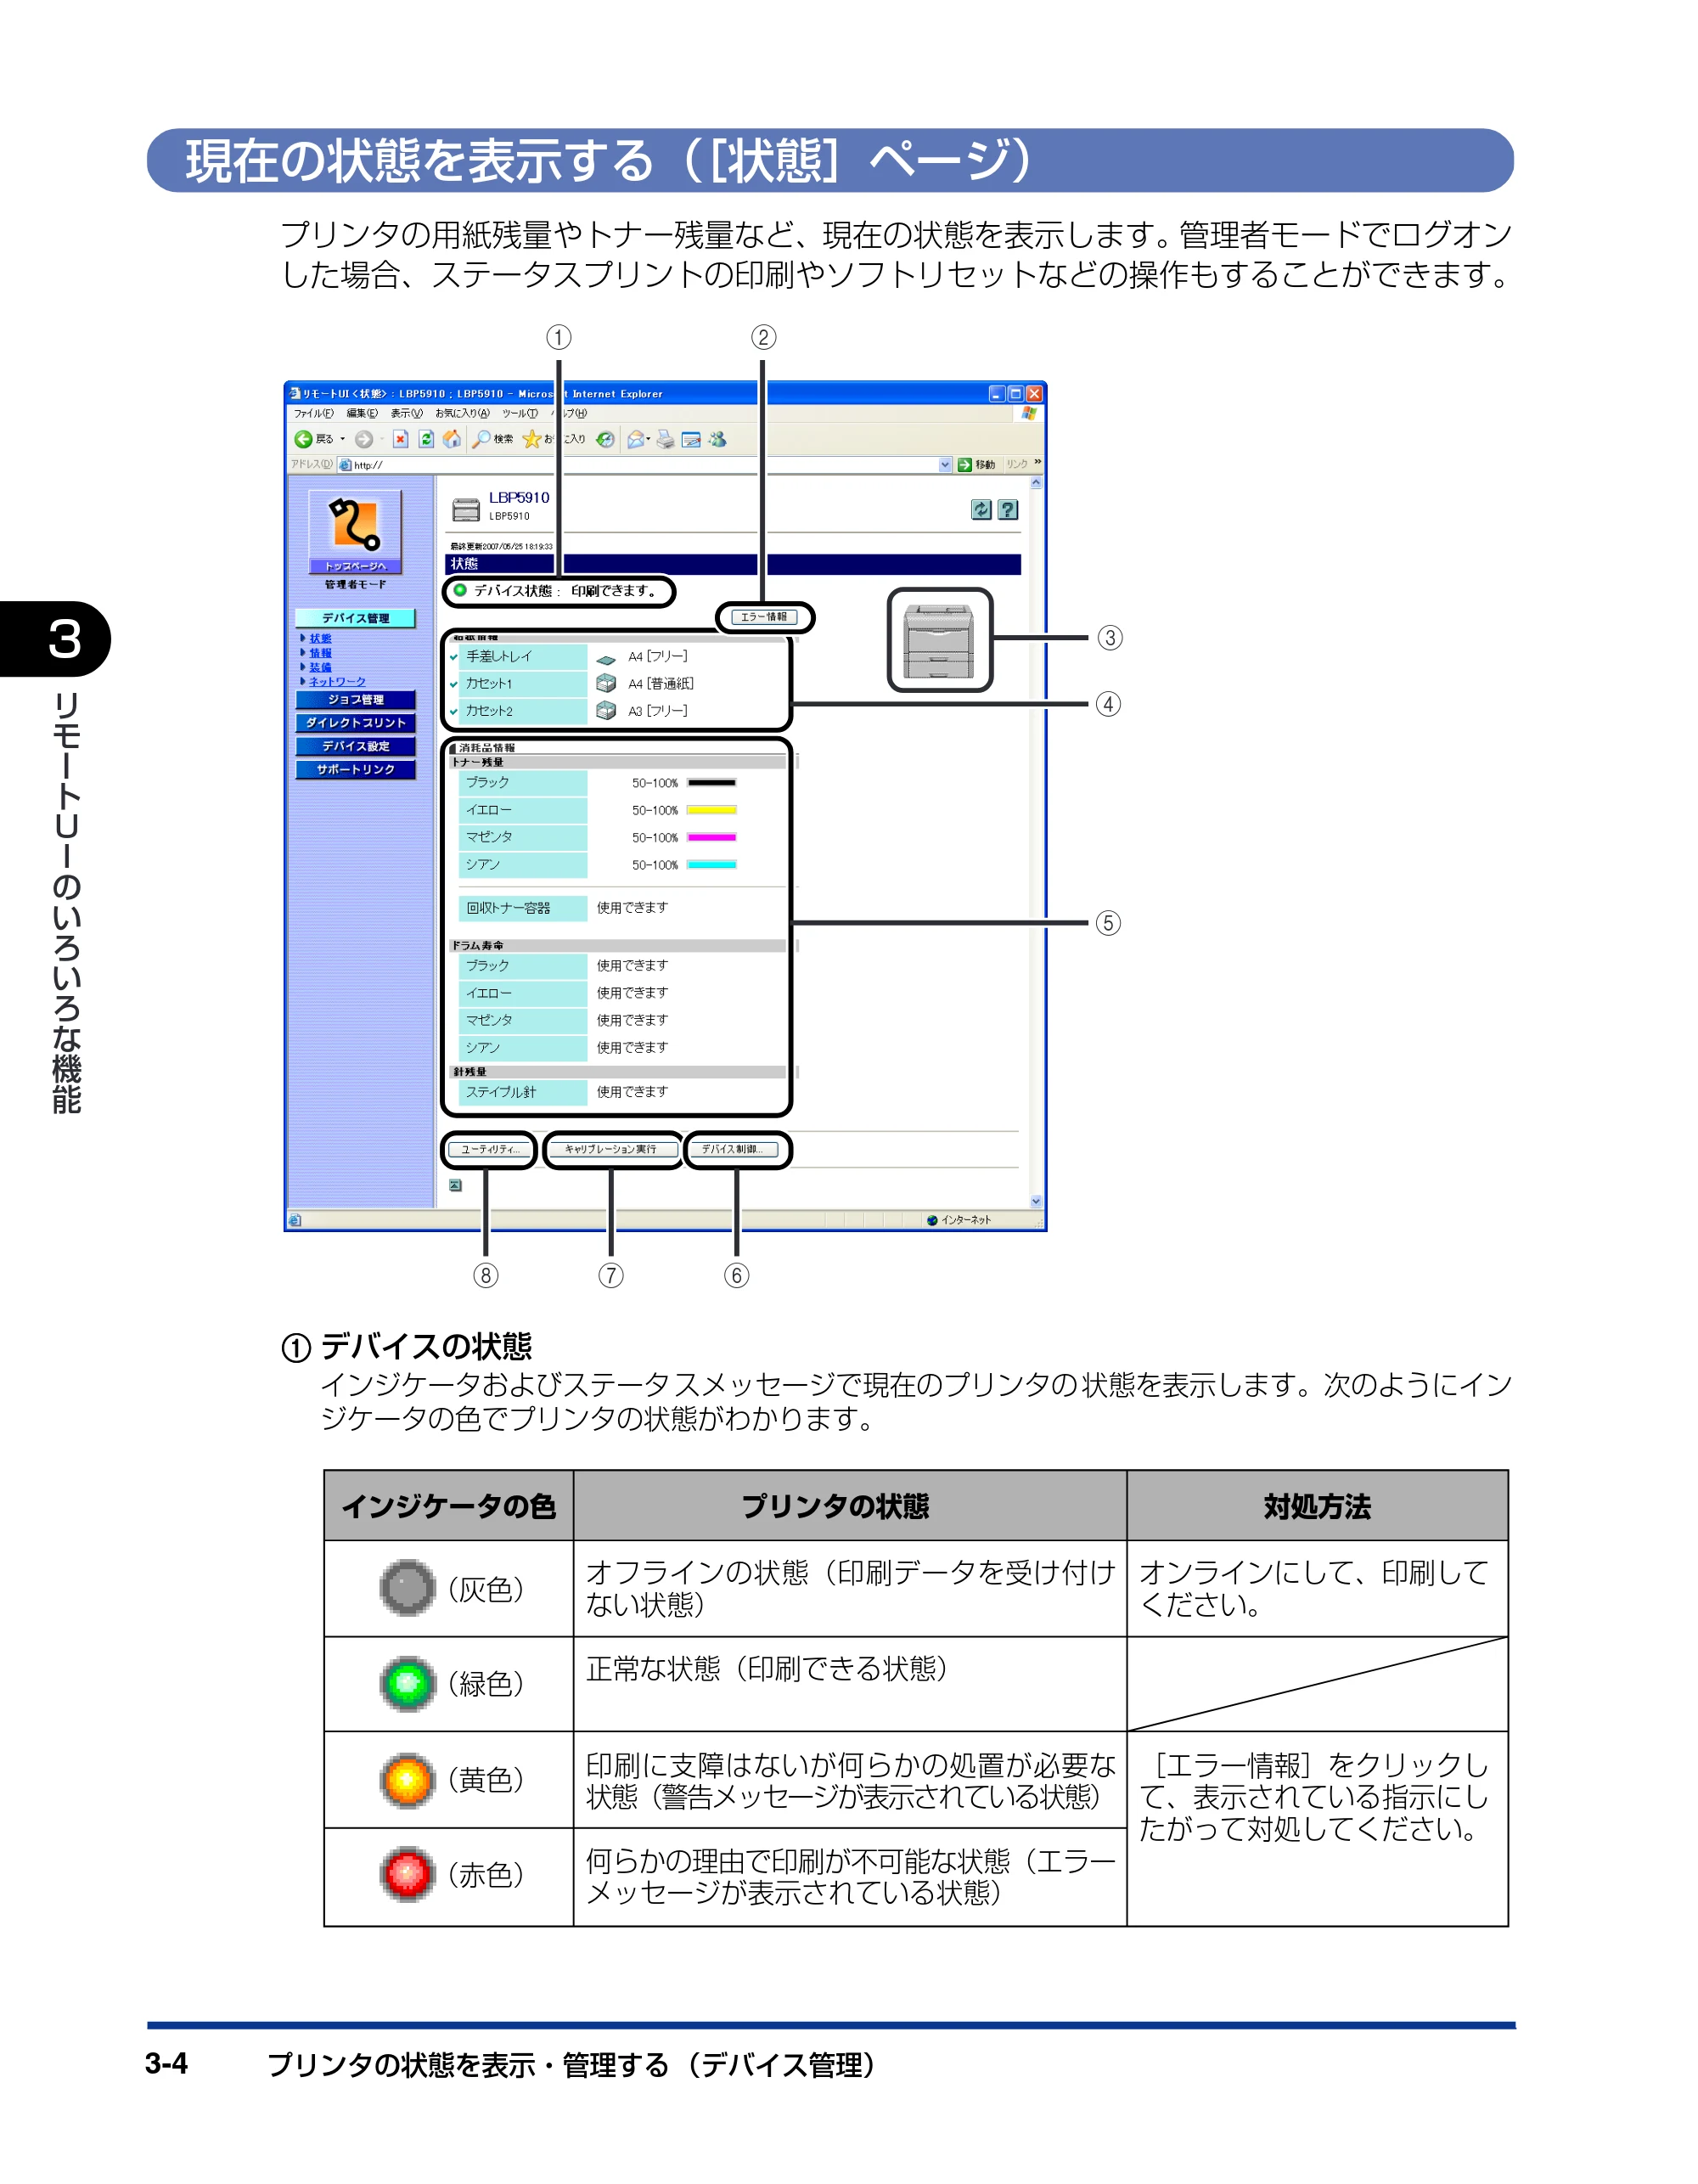The image size is (1698, 2184).
Task: Click the Remote UI page refresh icon
Action: point(981,510)
